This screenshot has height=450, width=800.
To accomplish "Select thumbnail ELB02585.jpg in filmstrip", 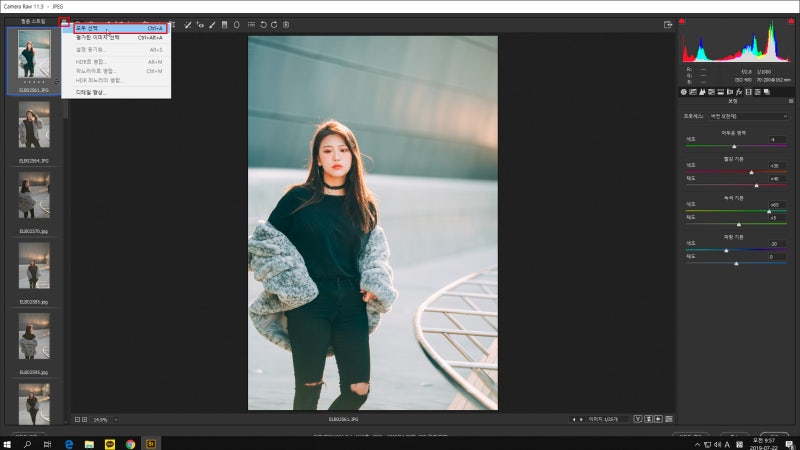I will pos(34,266).
